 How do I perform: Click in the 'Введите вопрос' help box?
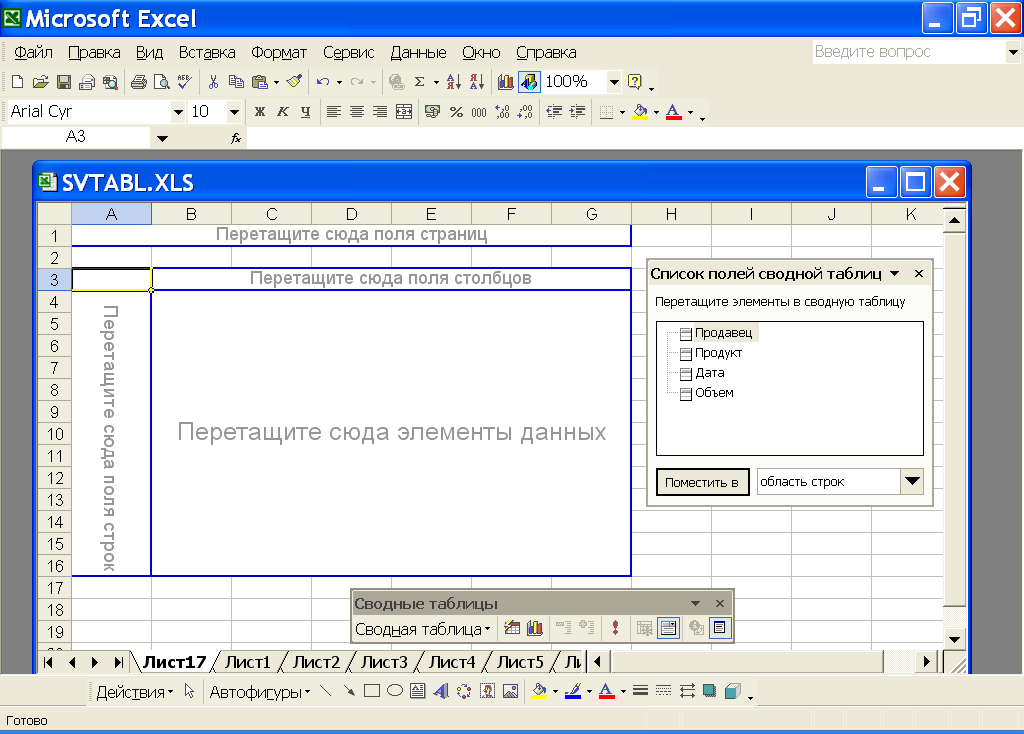(x=908, y=52)
